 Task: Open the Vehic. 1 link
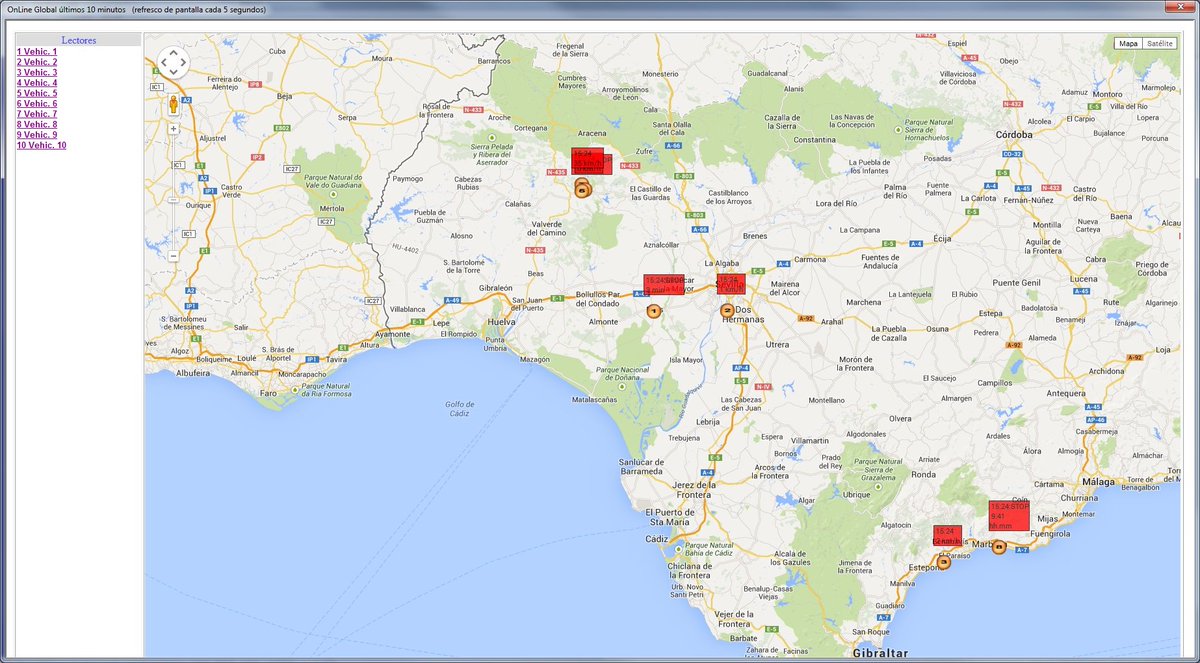(x=37, y=52)
